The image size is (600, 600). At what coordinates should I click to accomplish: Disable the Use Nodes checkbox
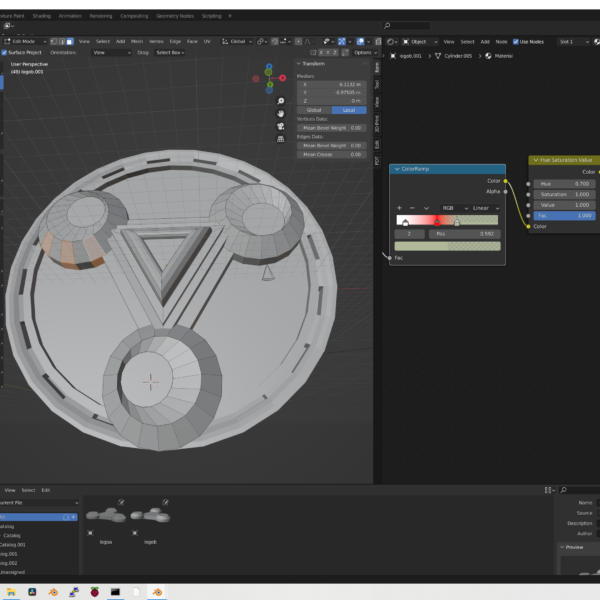[516, 42]
